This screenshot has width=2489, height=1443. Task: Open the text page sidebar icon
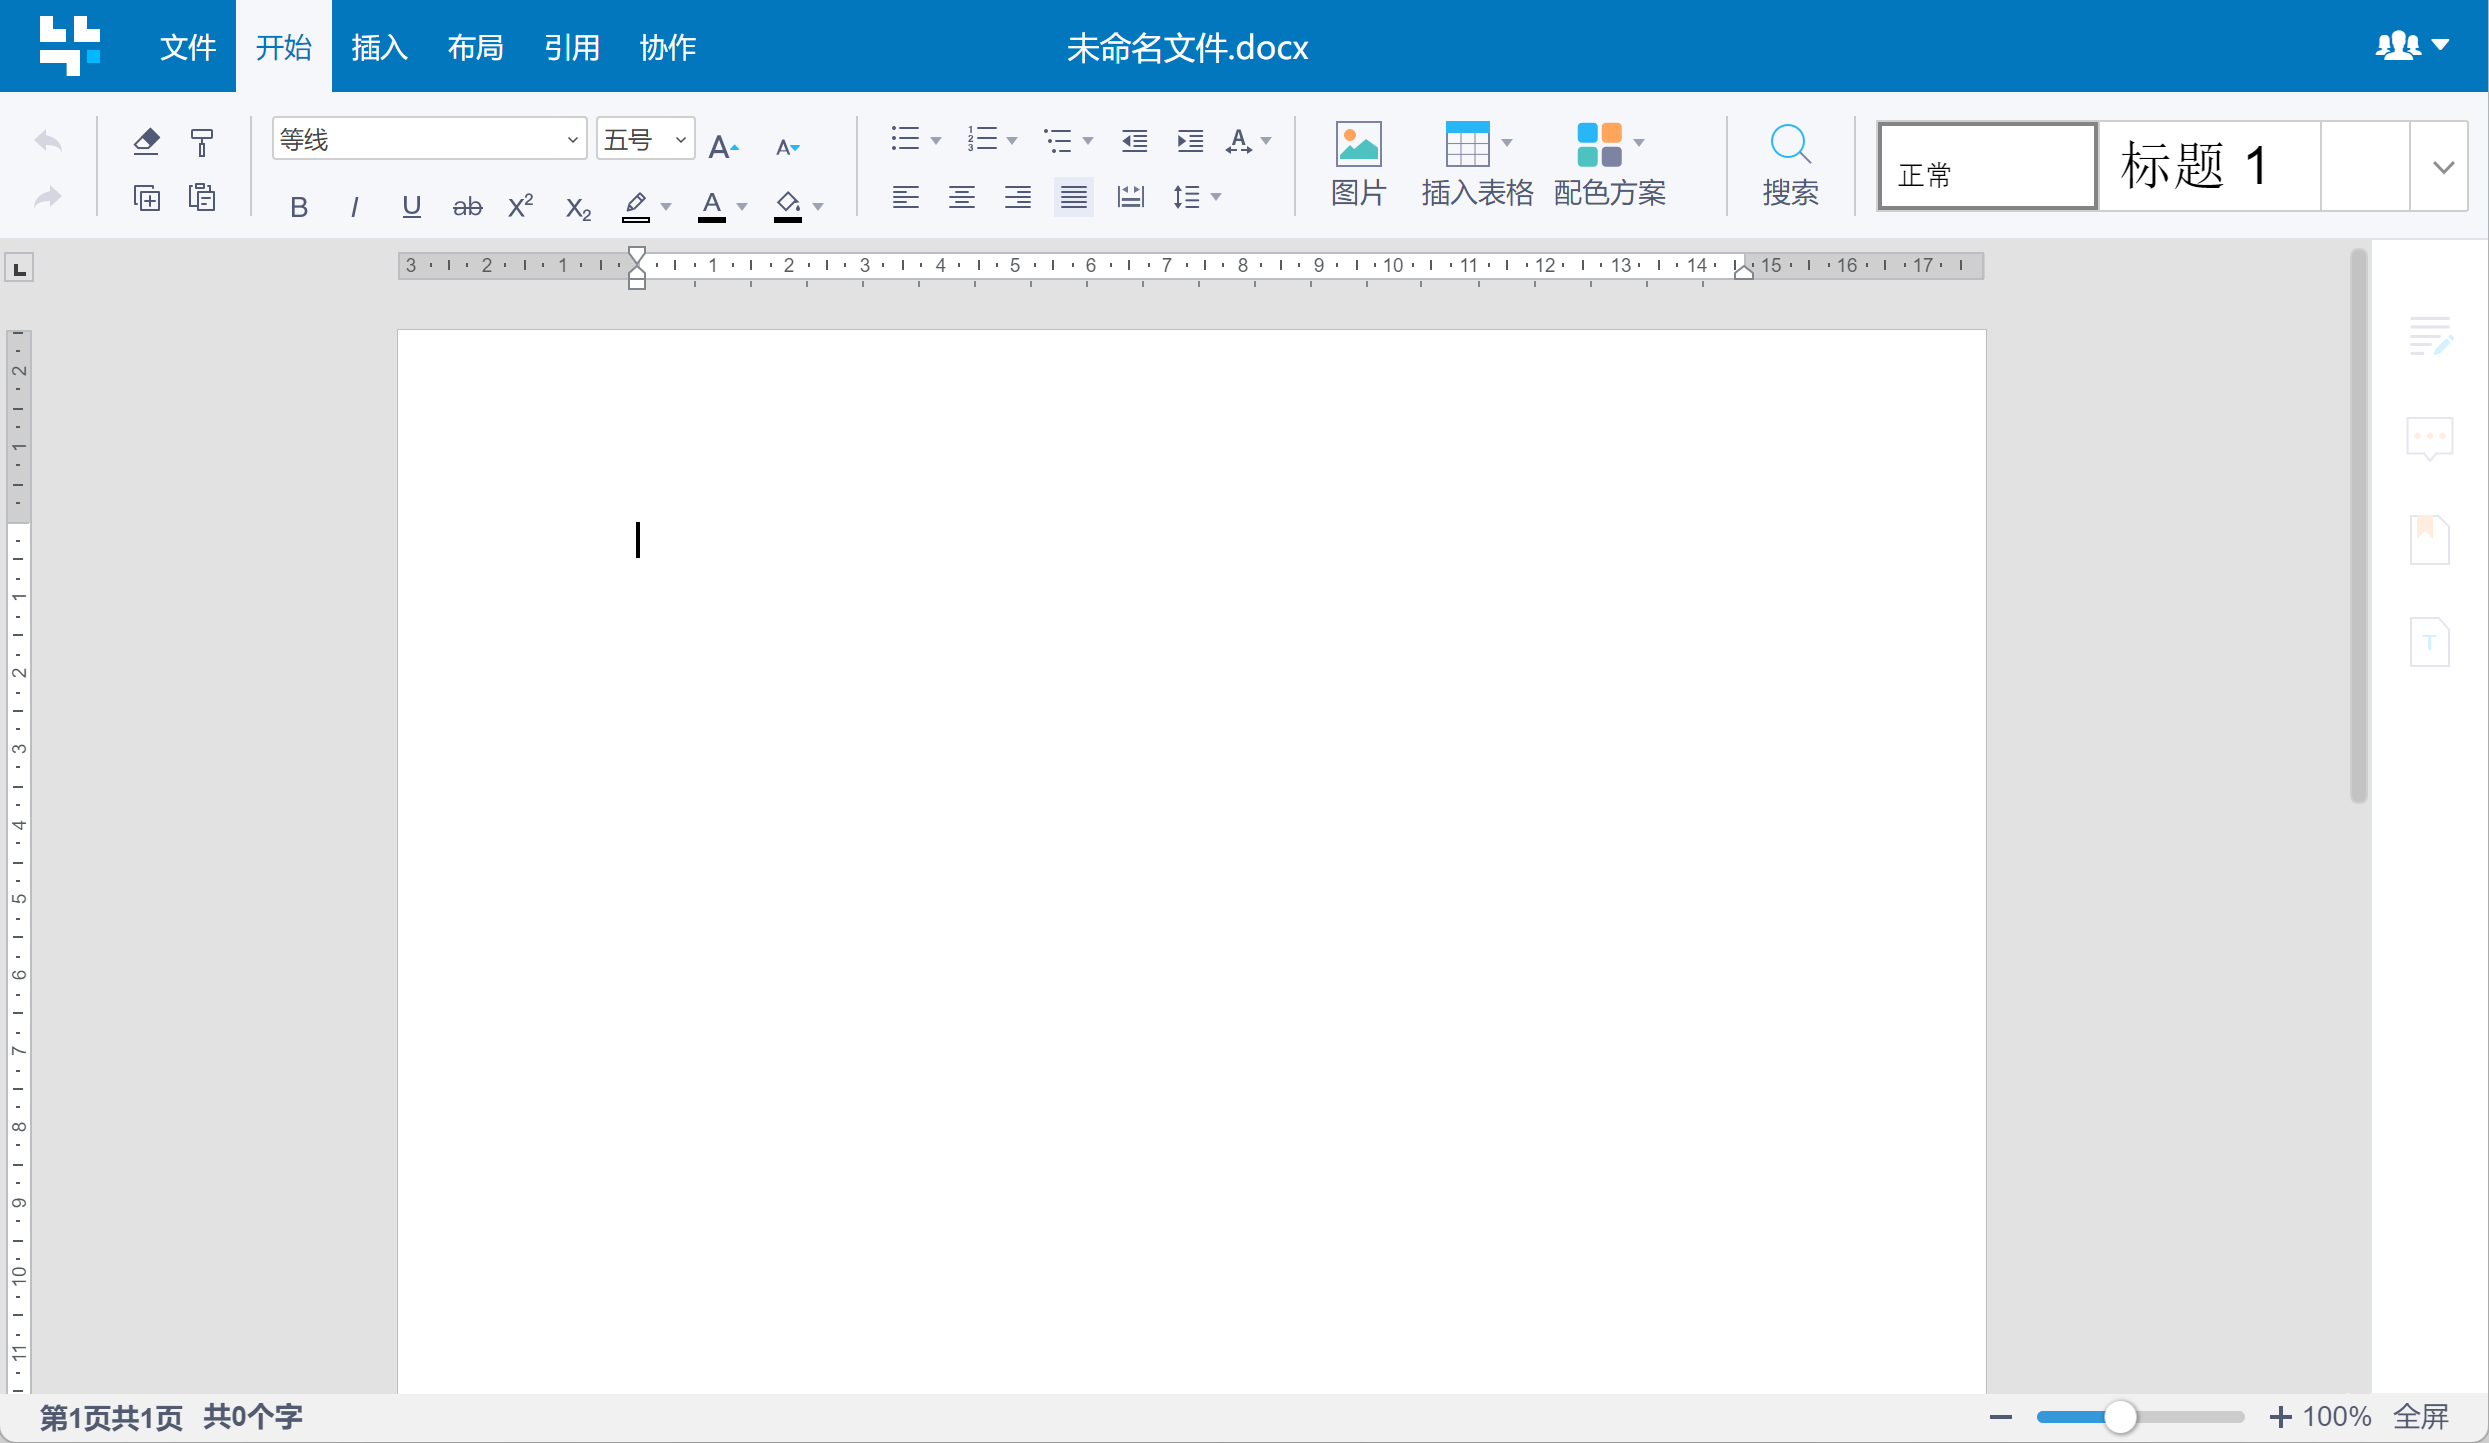[x=2430, y=641]
